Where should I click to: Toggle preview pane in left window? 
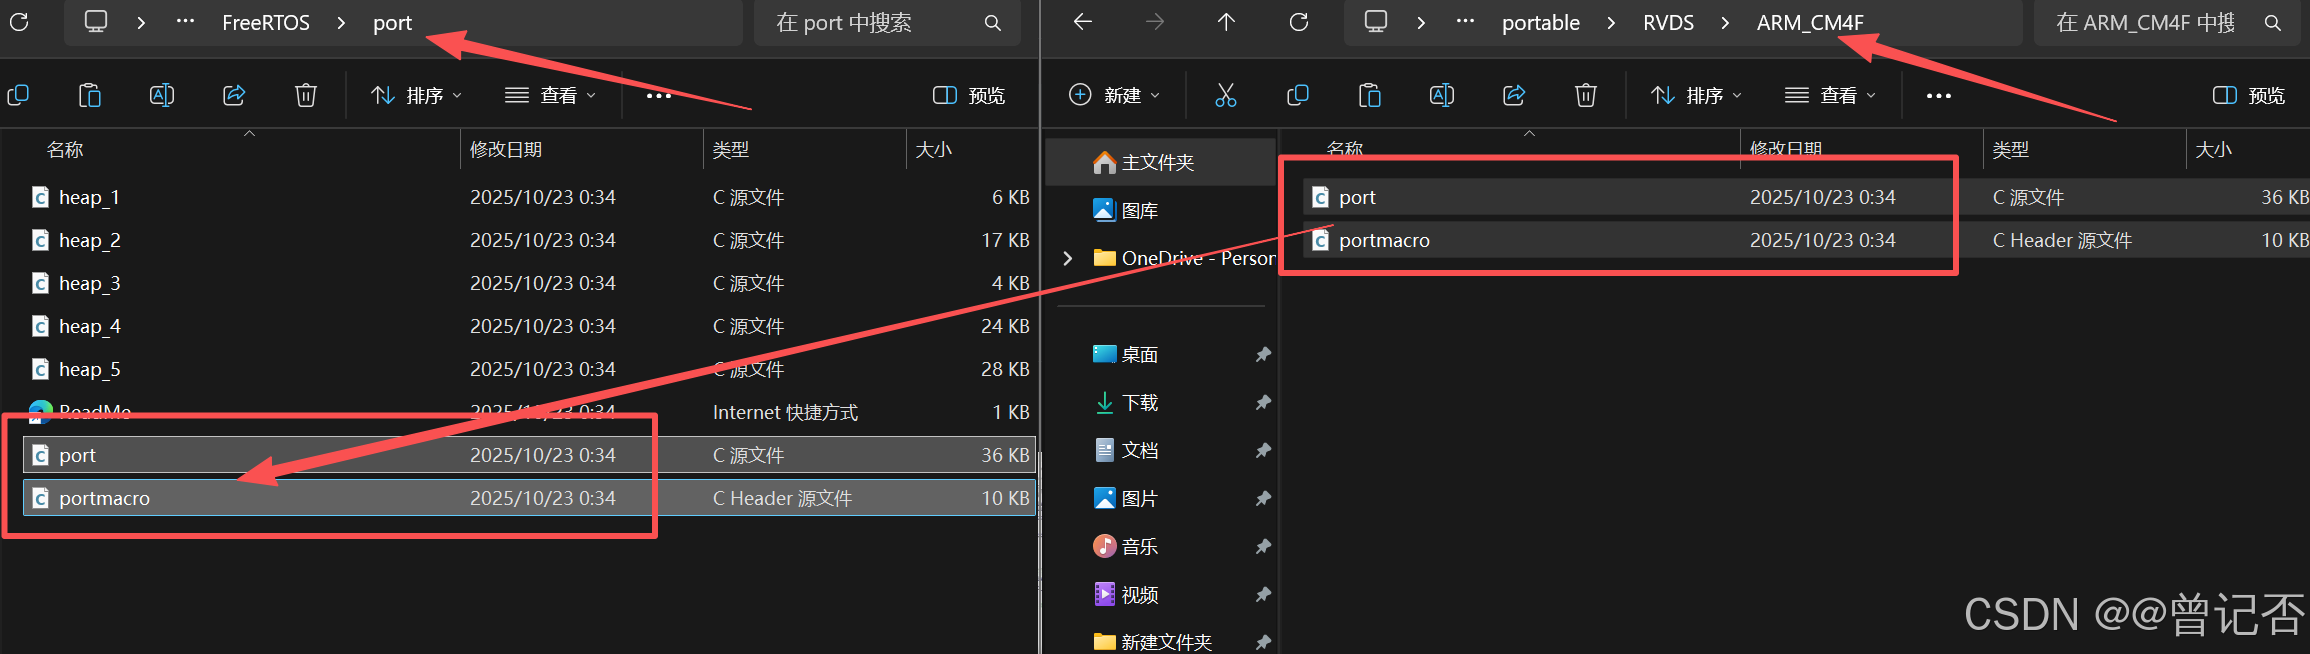[x=969, y=95]
